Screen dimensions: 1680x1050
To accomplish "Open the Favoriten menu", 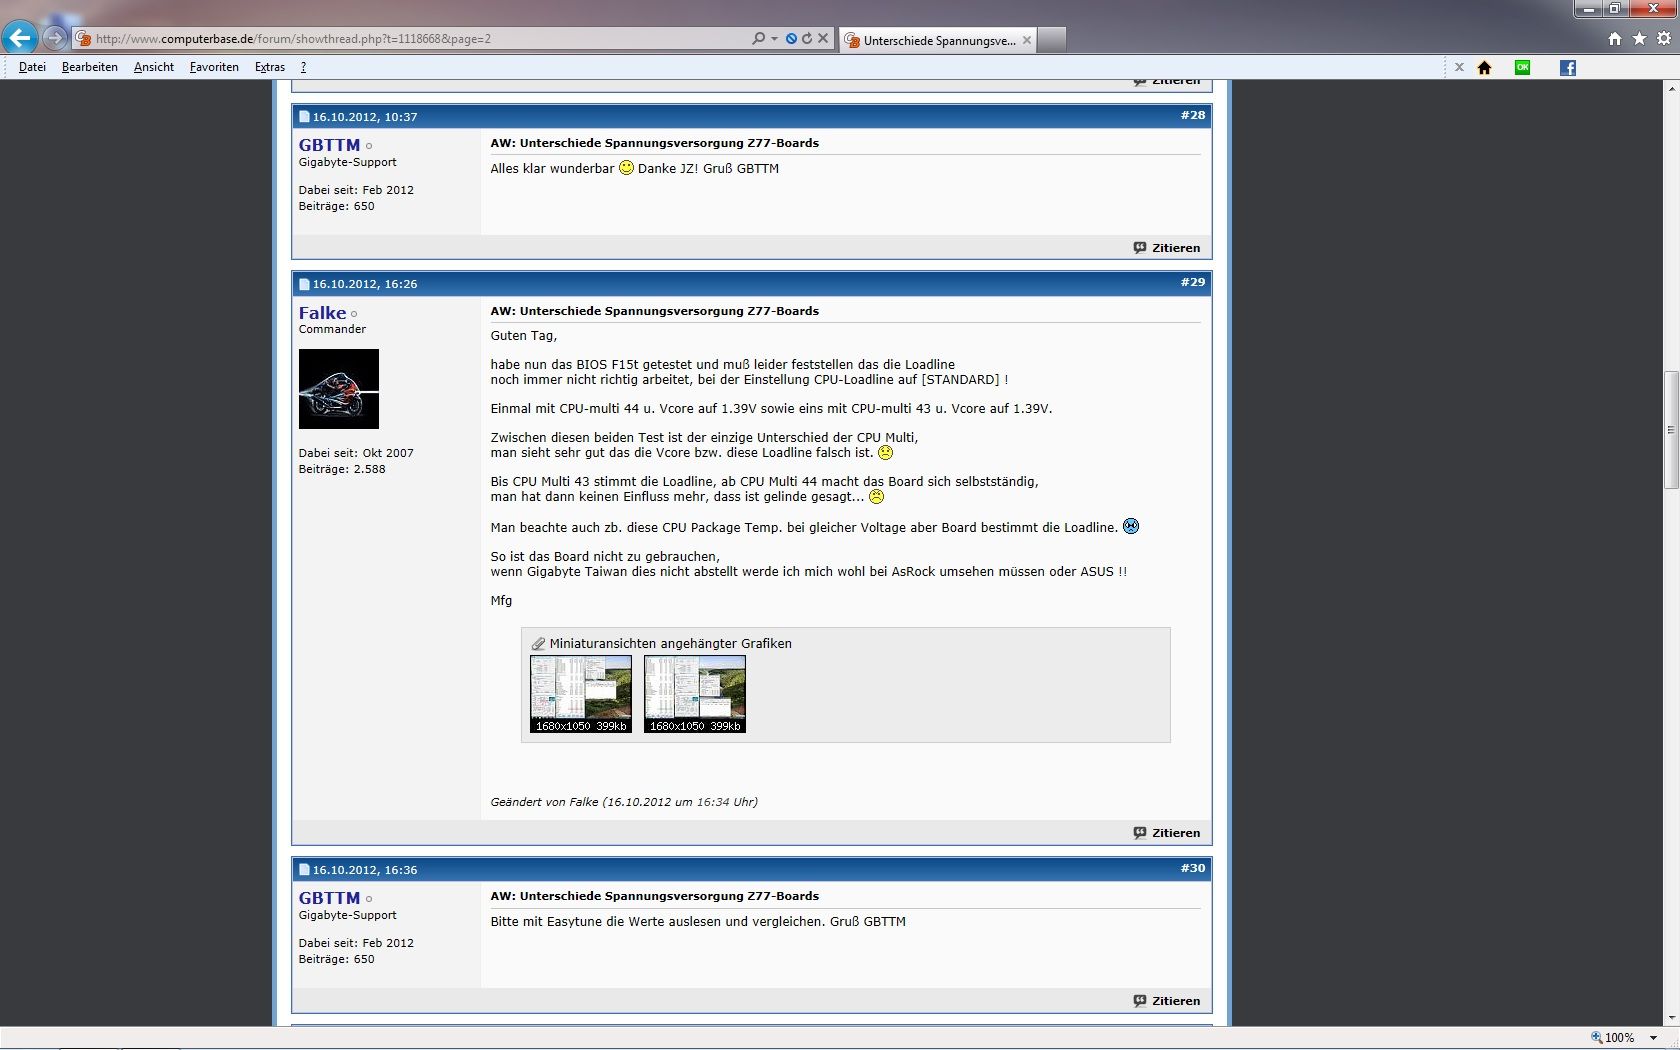I will 214,67.
